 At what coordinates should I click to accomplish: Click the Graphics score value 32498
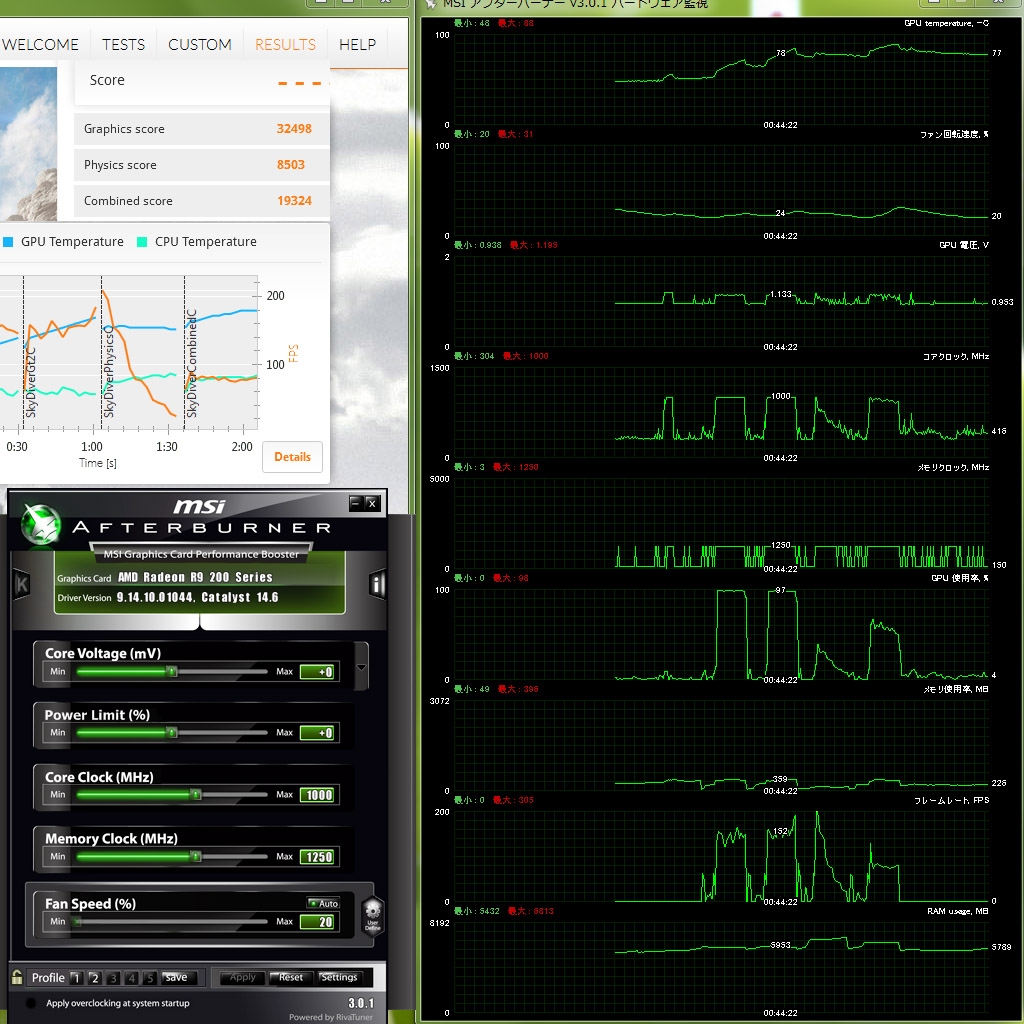pyautogui.click(x=294, y=129)
